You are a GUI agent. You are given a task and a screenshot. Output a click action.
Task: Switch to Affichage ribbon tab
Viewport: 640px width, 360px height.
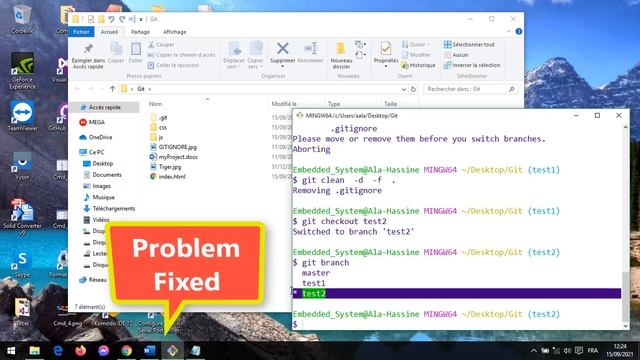point(175,32)
